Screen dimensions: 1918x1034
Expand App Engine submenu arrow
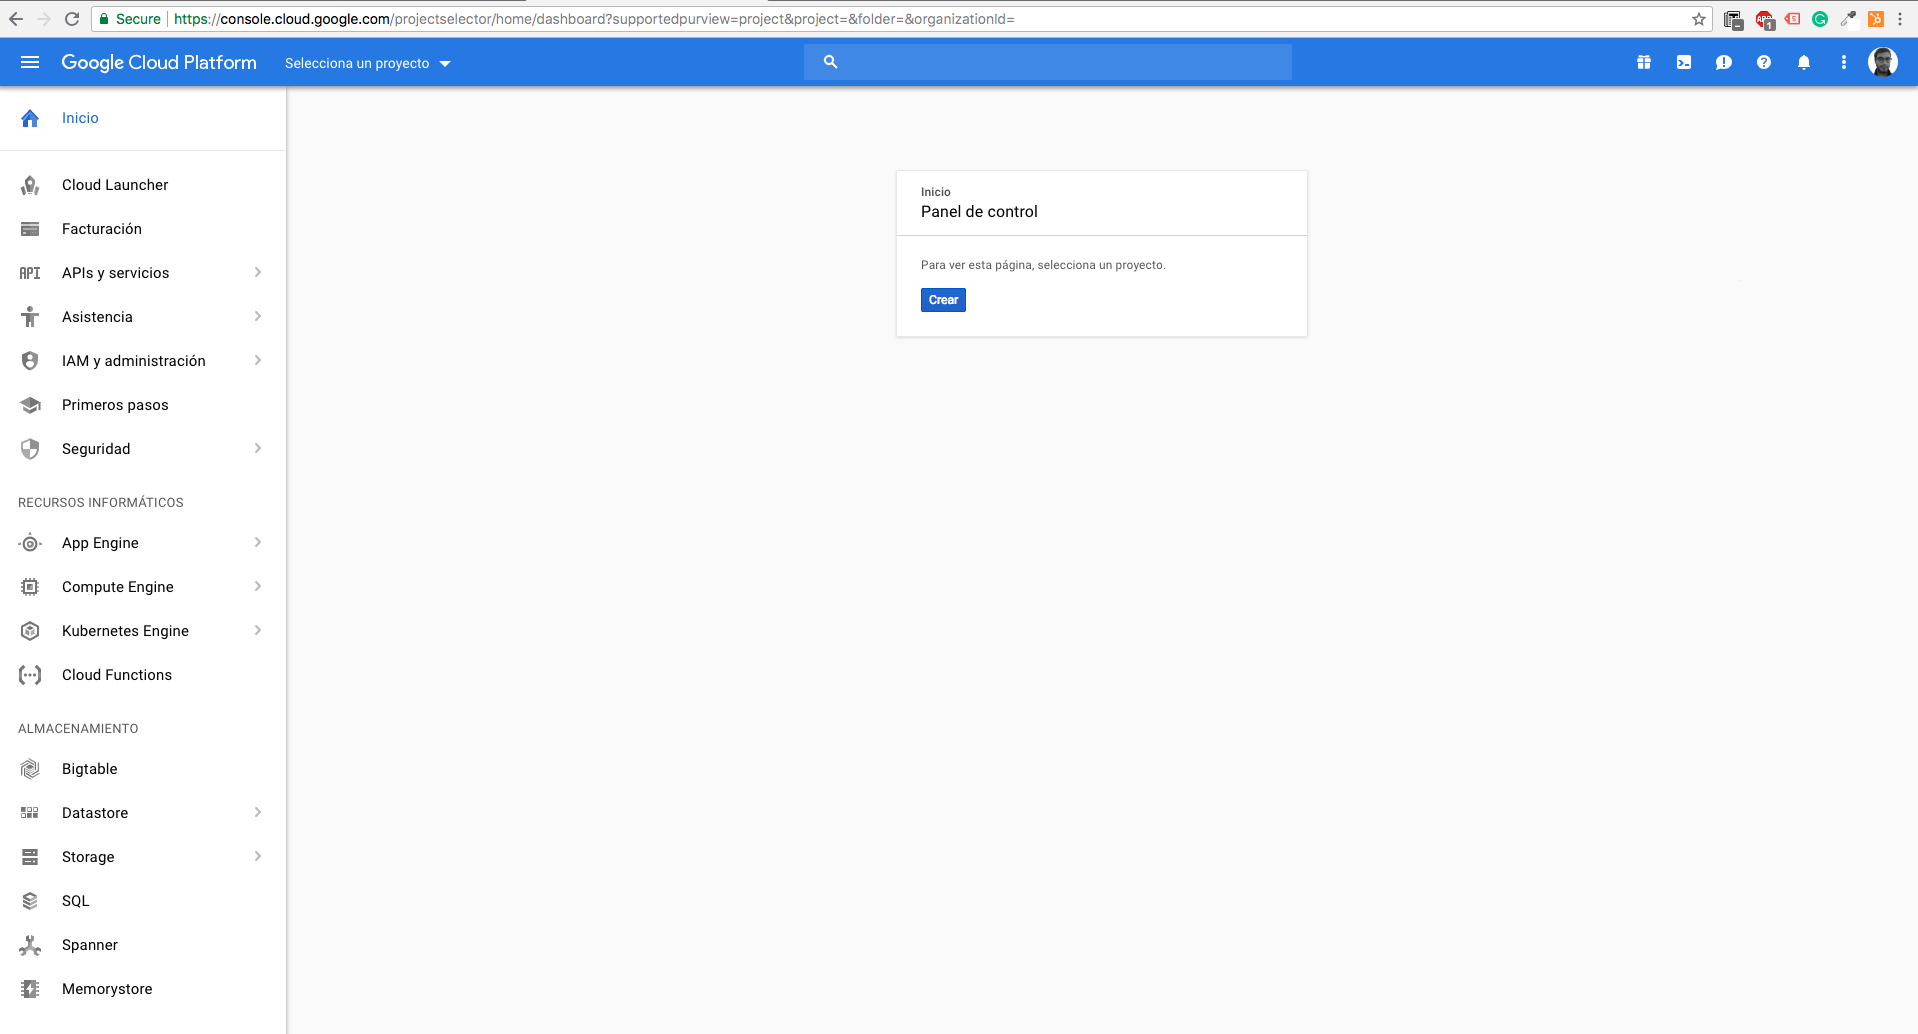(258, 542)
